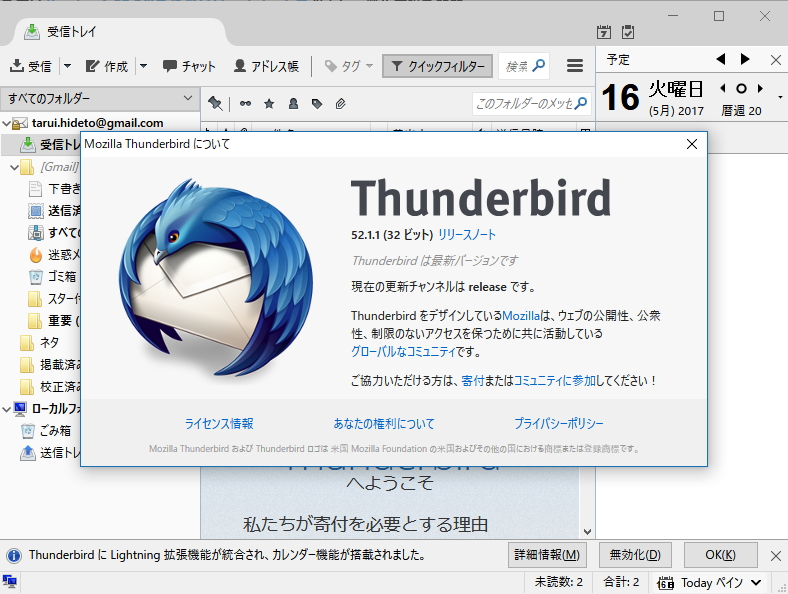Screen dimensions: 788x594
Task: Open the タグ tag dropdown
Action: (x=349, y=66)
